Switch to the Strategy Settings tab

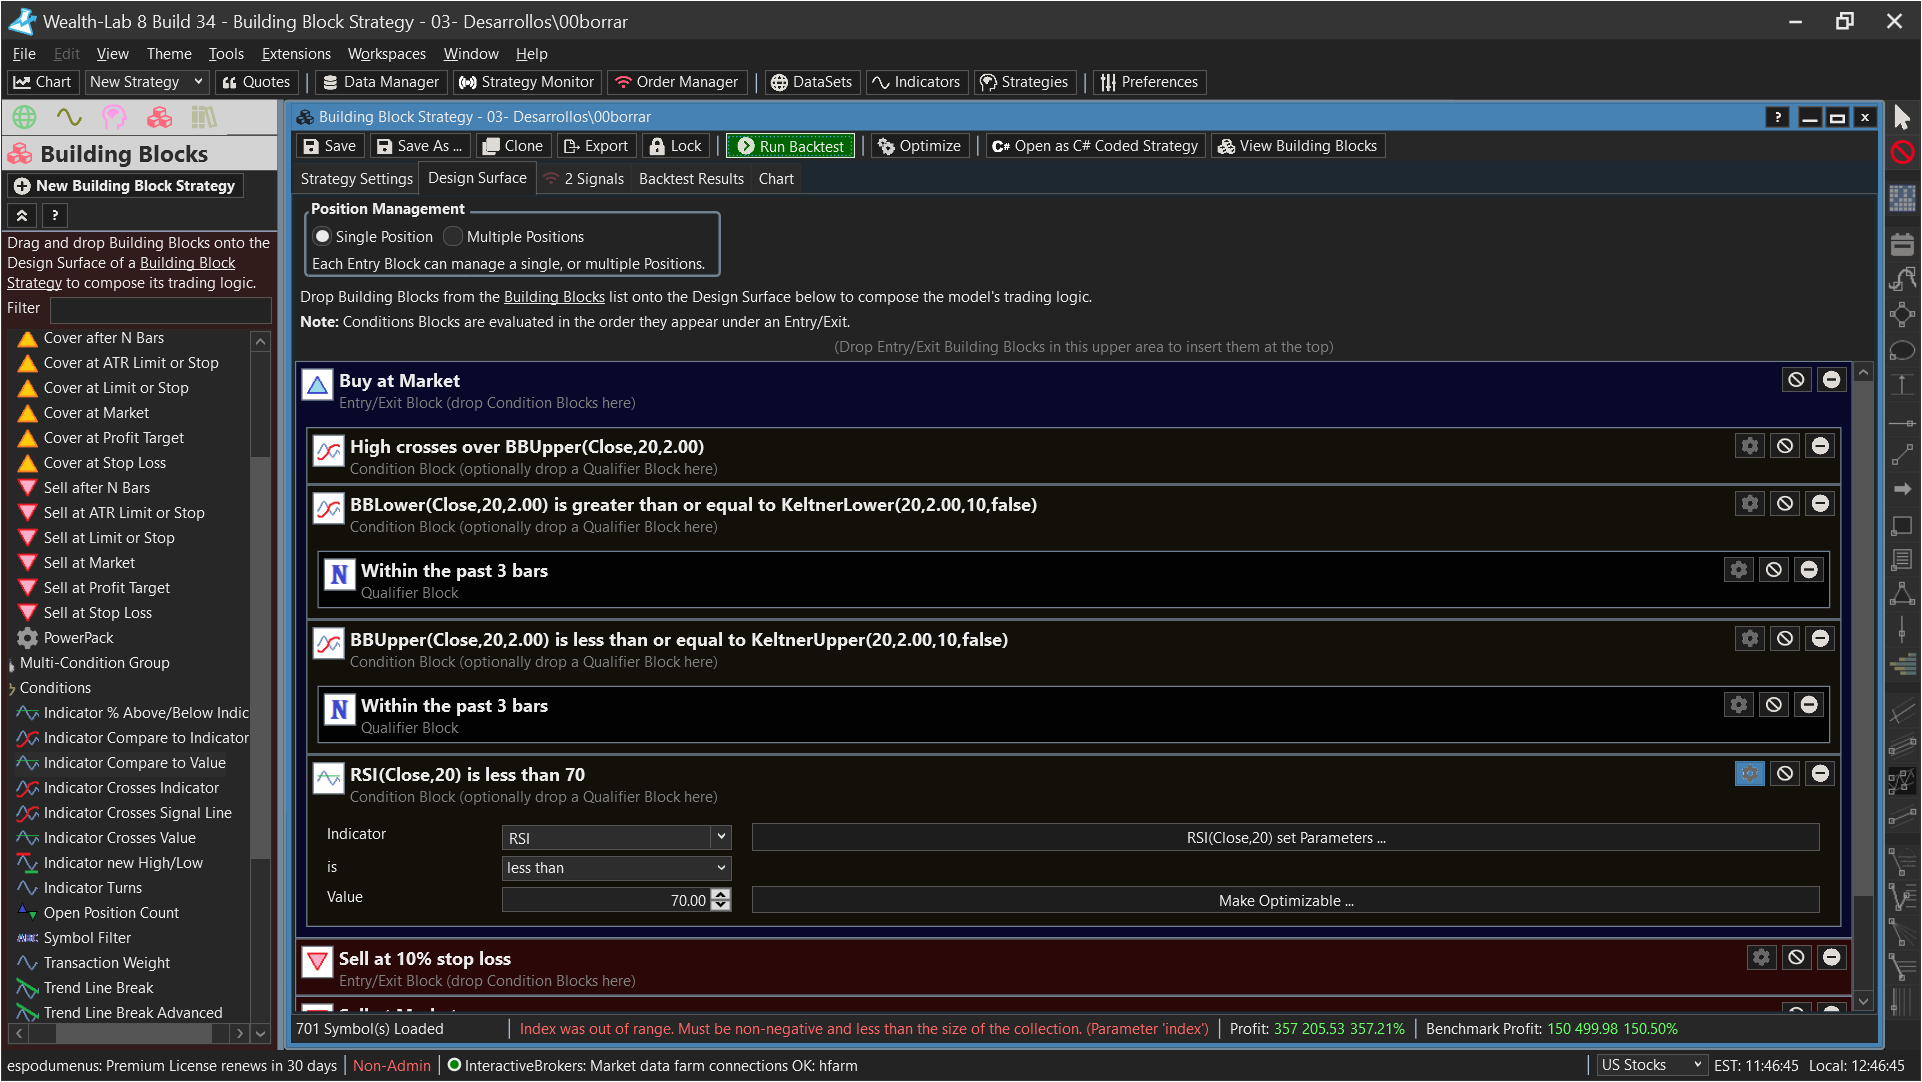357,179
